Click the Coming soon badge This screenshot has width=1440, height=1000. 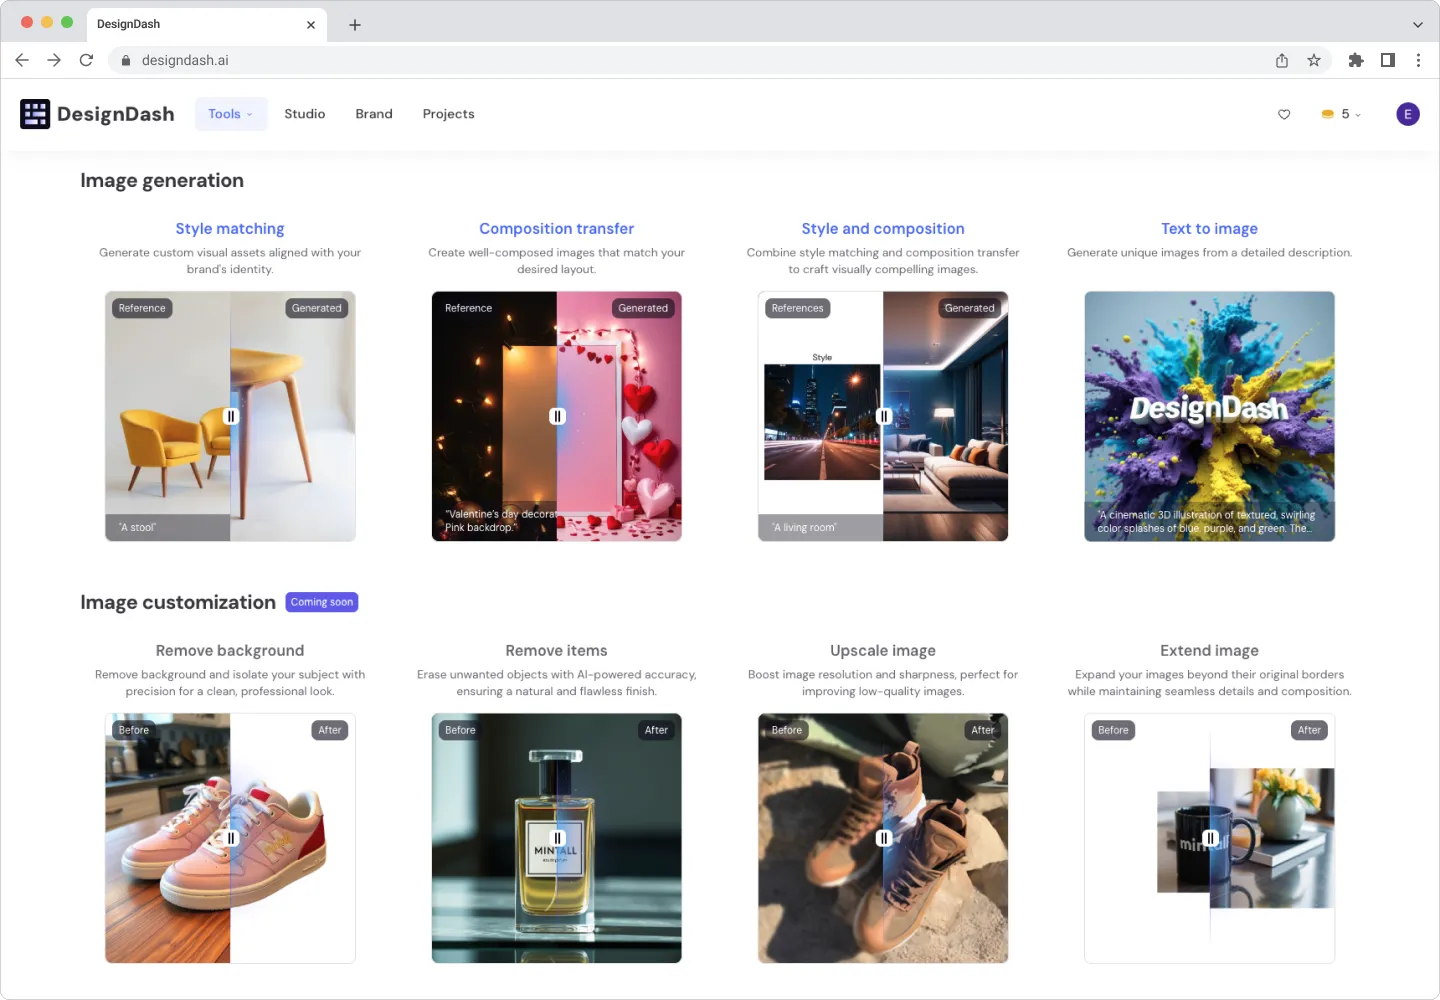[322, 602]
